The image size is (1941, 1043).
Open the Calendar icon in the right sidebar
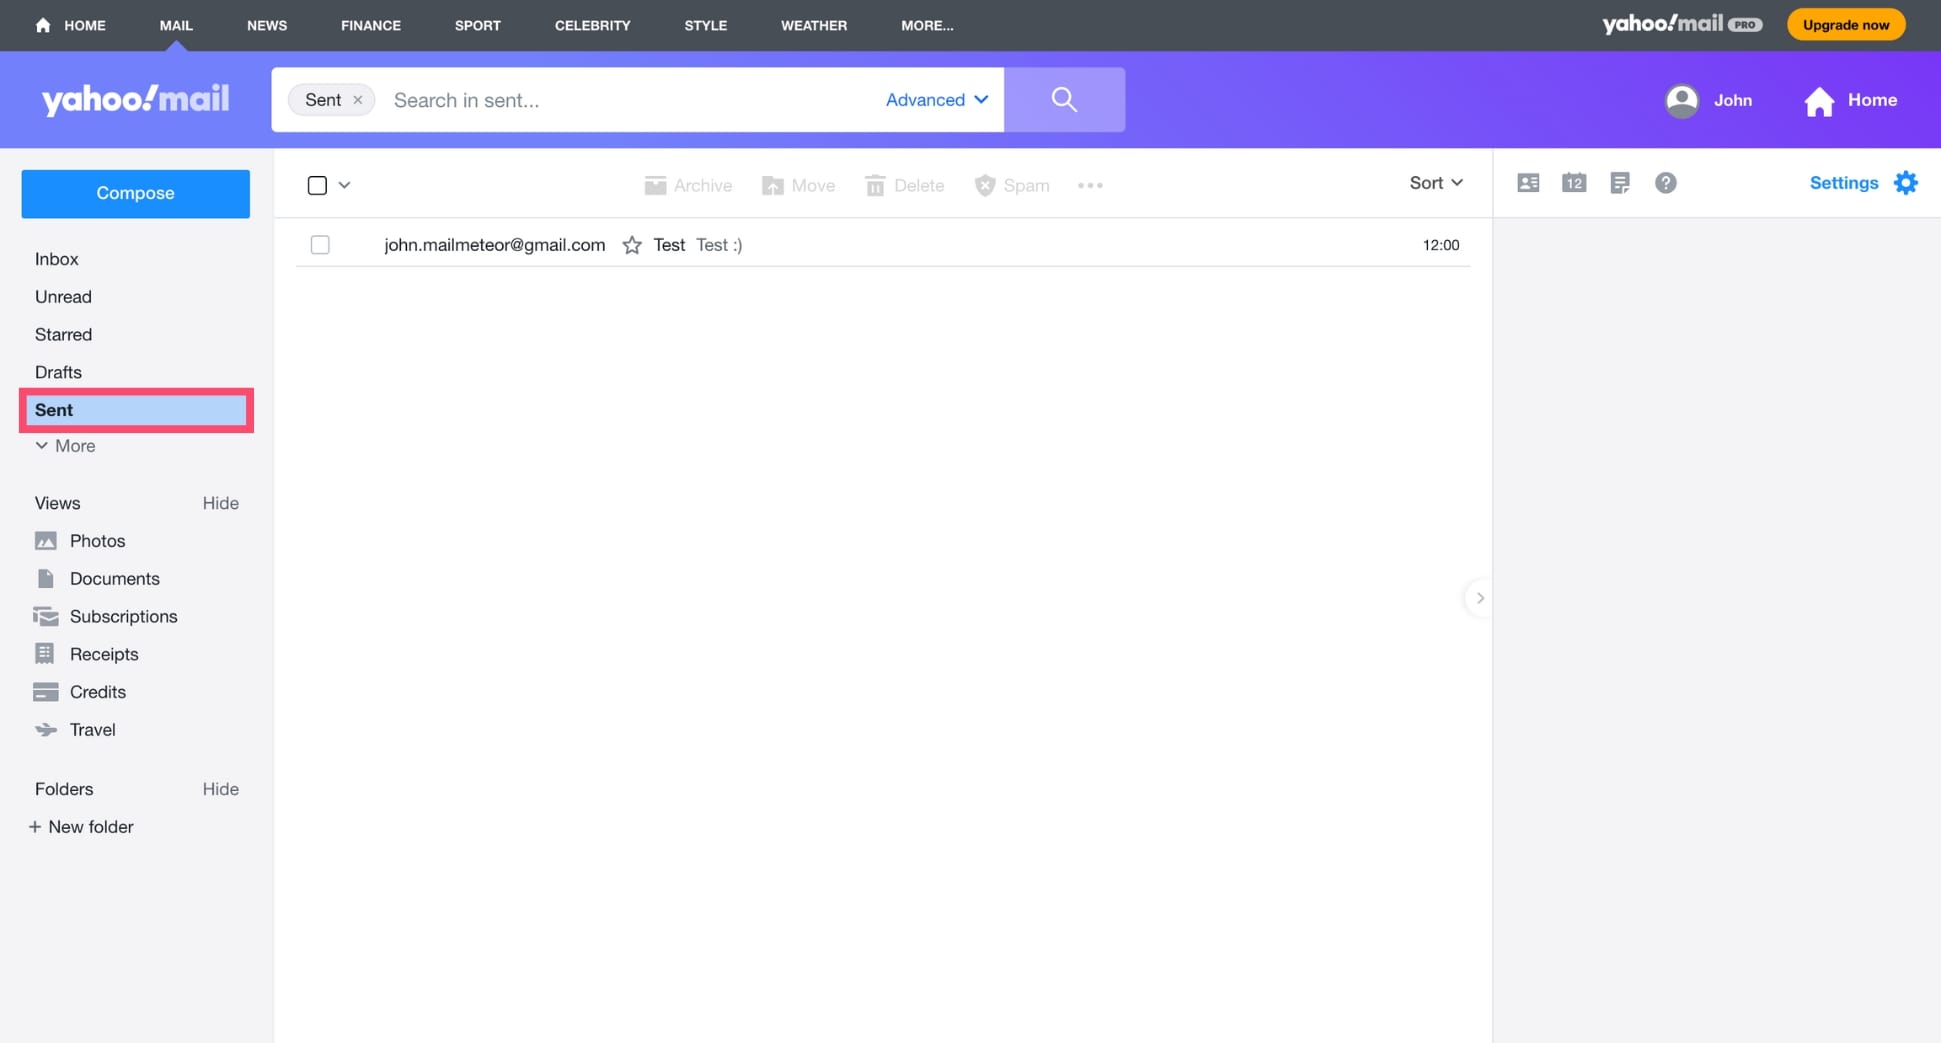1574,183
